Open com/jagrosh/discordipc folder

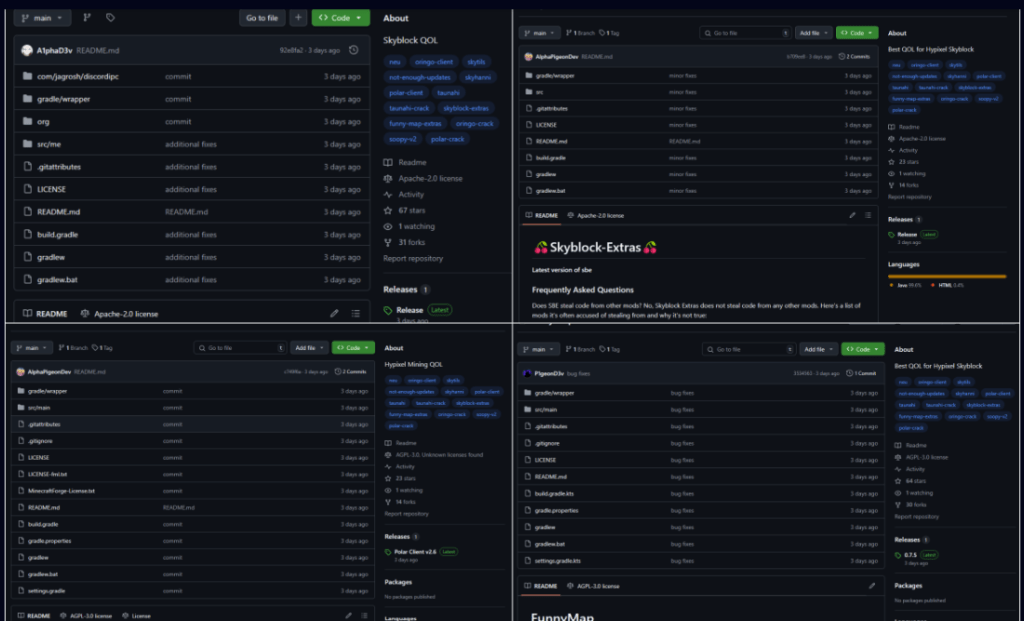pyautogui.click(x=78, y=76)
